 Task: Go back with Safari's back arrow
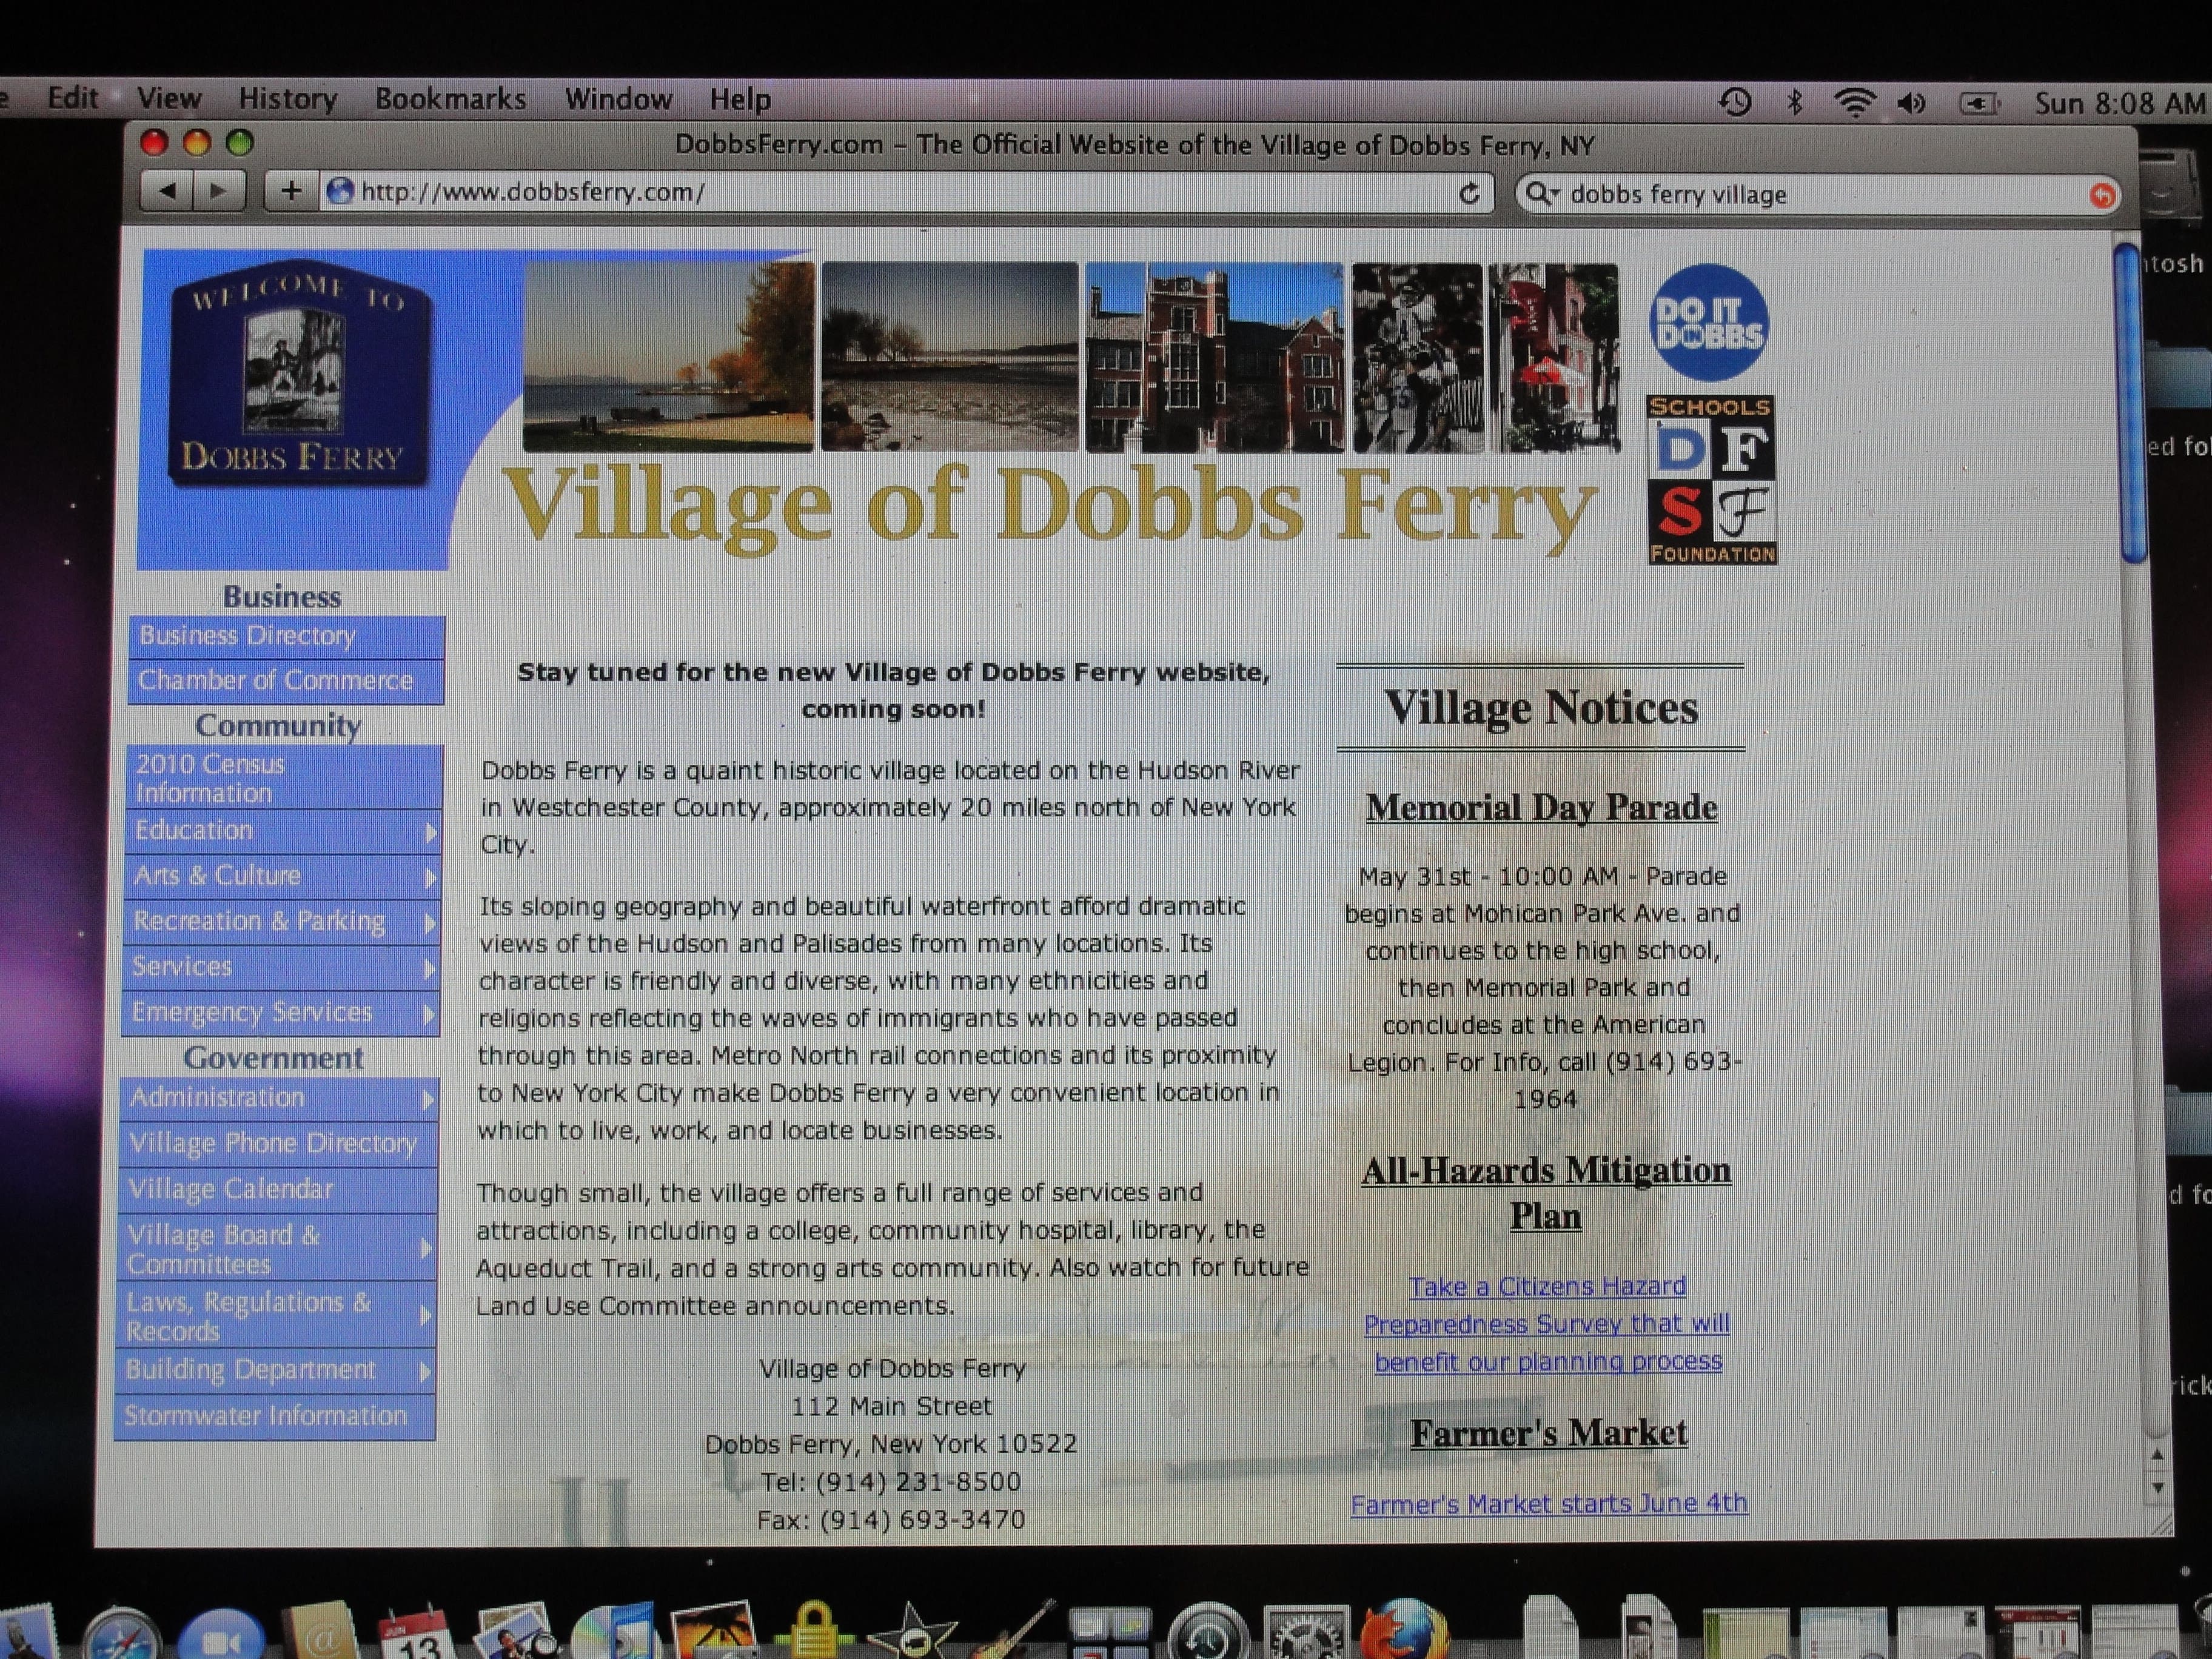click(x=167, y=190)
